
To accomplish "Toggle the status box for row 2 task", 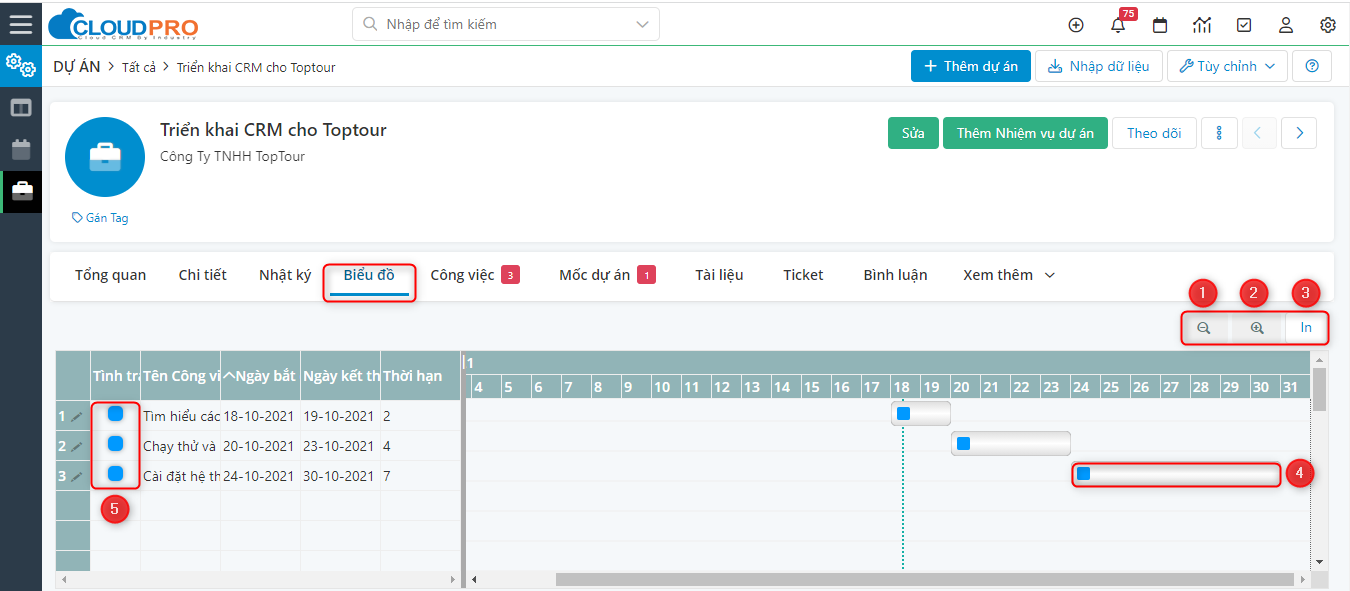I will point(115,444).
